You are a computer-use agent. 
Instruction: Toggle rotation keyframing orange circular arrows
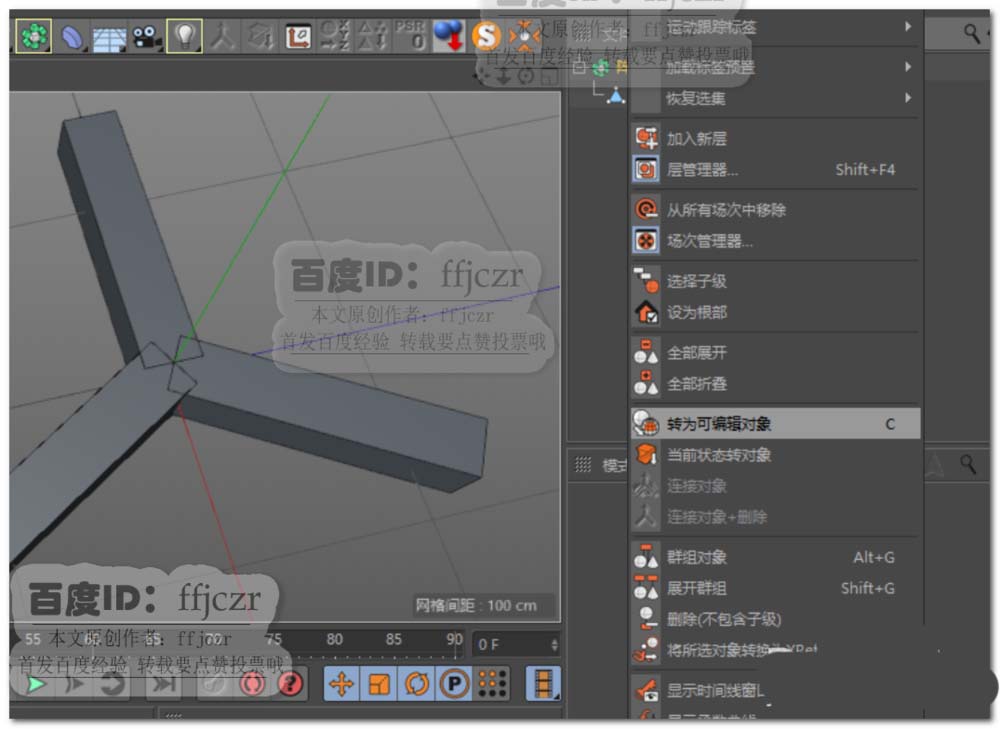click(416, 684)
